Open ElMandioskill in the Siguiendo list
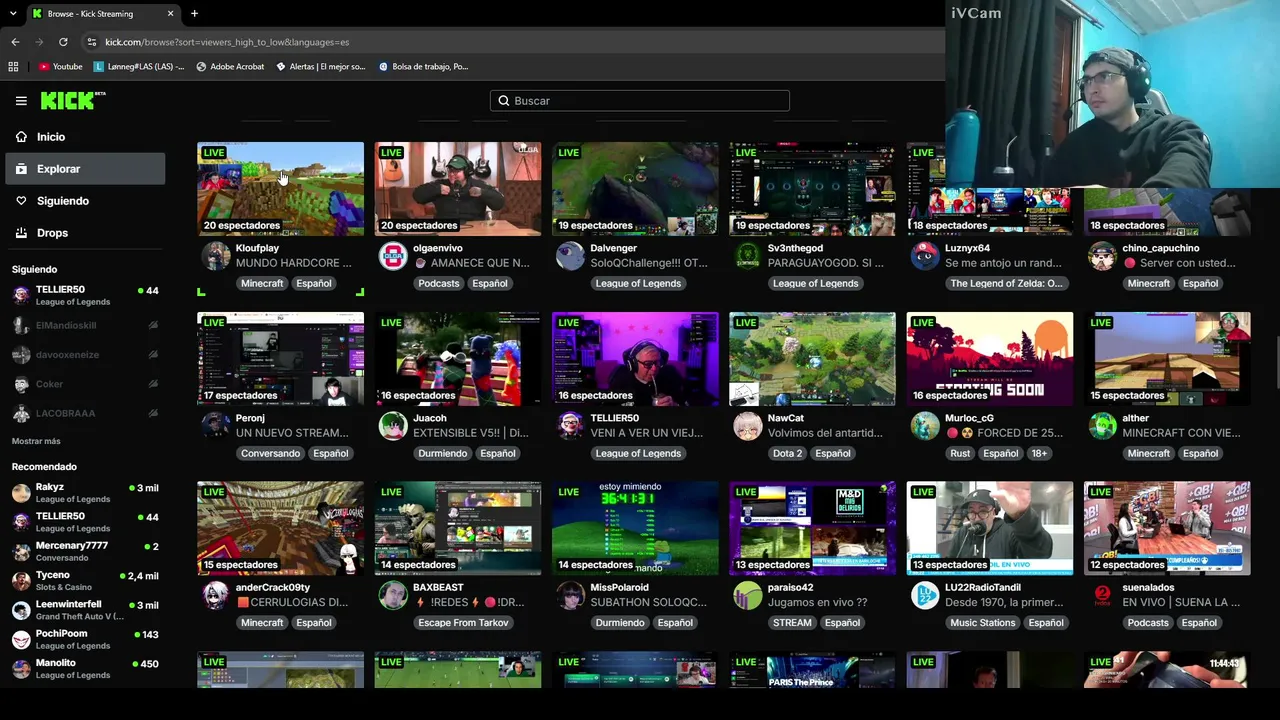The image size is (1280, 720). click(85, 325)
